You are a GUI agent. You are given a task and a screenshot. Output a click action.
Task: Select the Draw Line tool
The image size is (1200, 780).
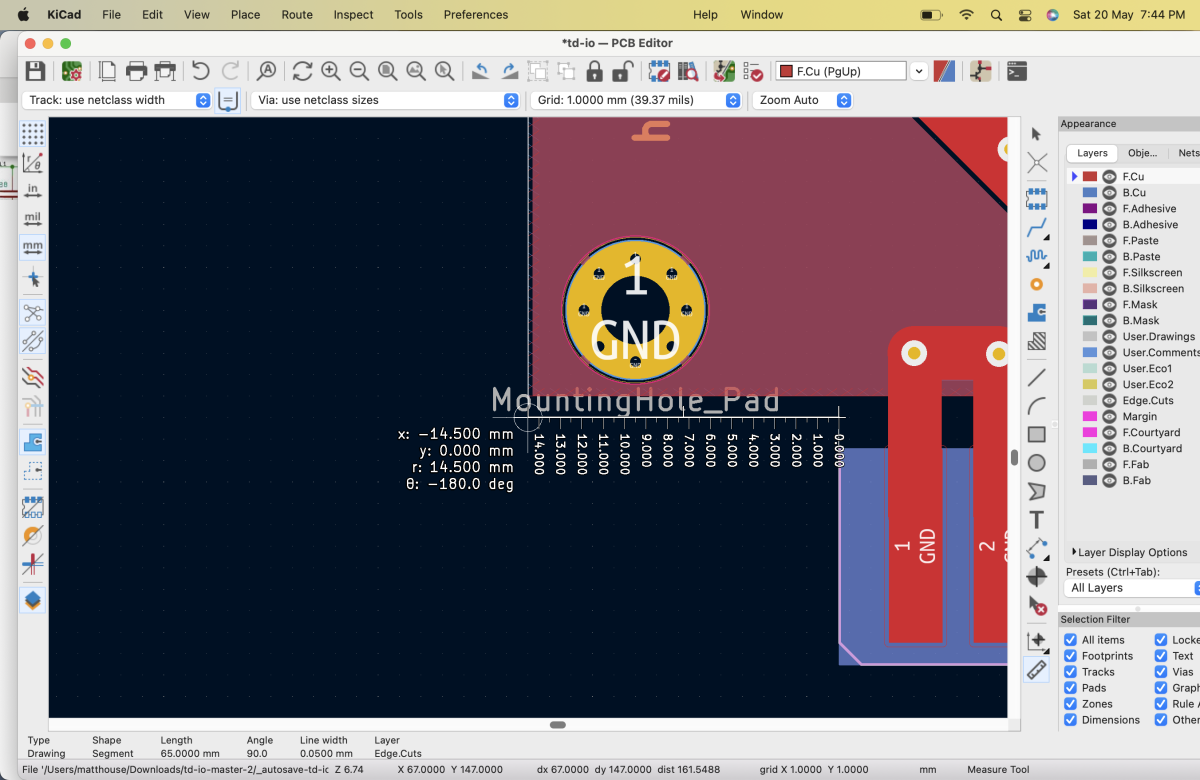point(1037,377)
